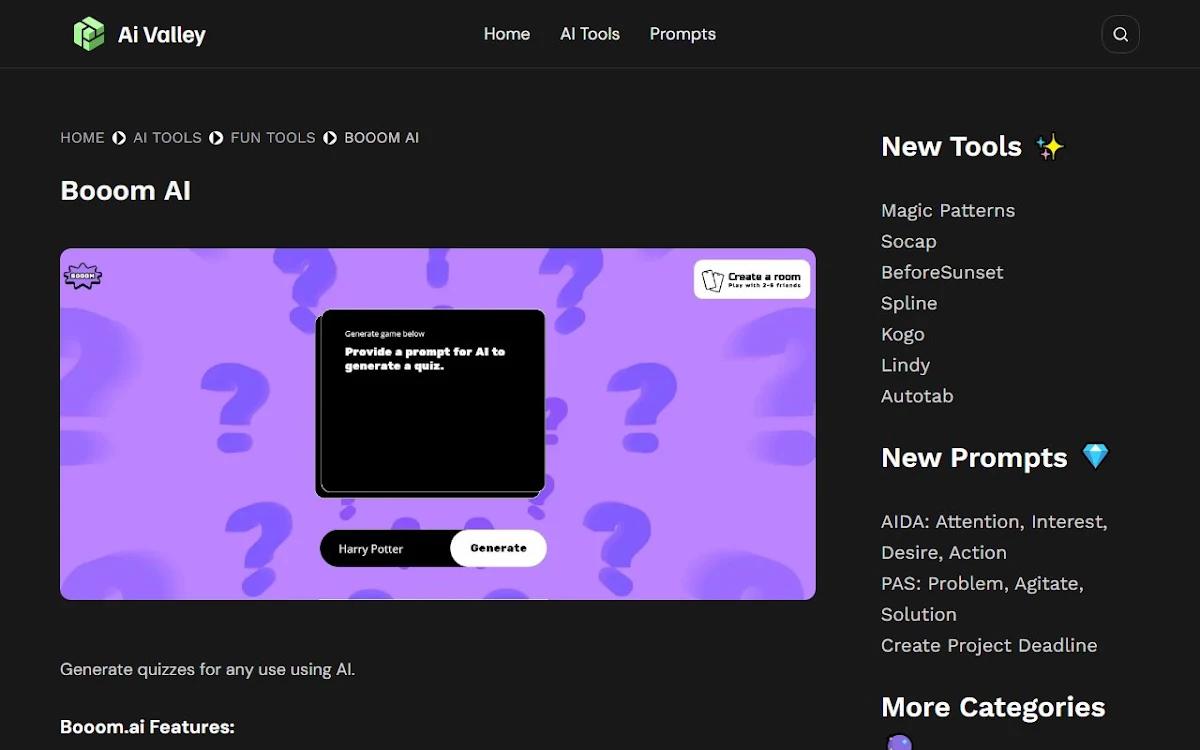Go to the Home menu item
The height and width of the screenshot is (750, 1200).
(x=507, y=34)
